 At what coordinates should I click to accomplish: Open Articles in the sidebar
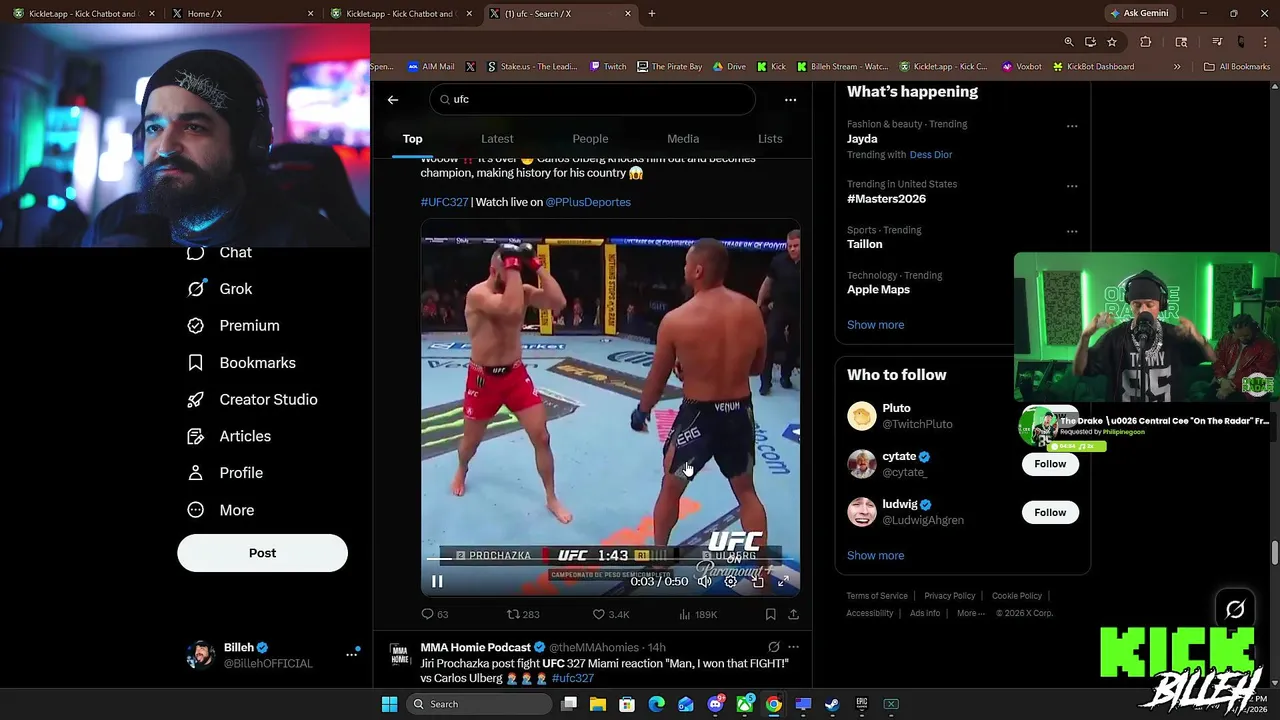point(229,436)
